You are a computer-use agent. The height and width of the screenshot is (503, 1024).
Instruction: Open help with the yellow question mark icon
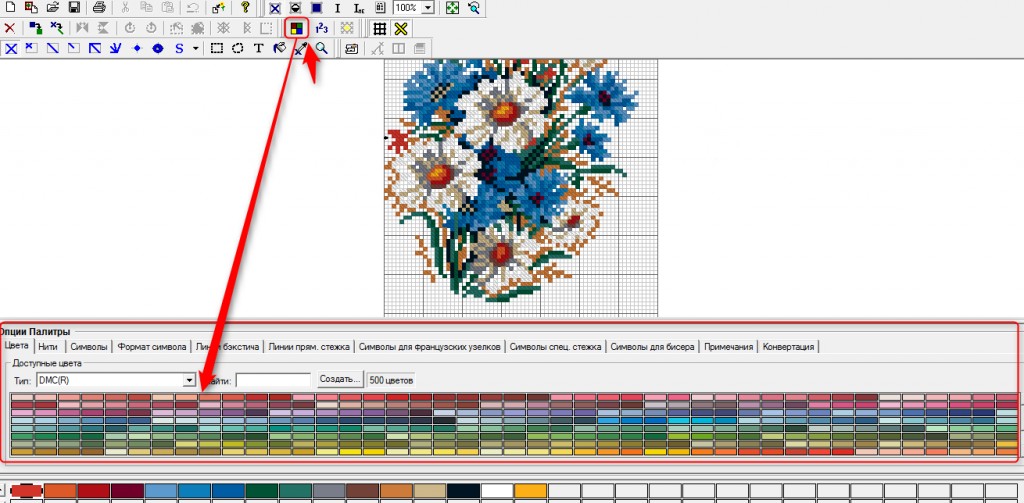coord(245,8)
